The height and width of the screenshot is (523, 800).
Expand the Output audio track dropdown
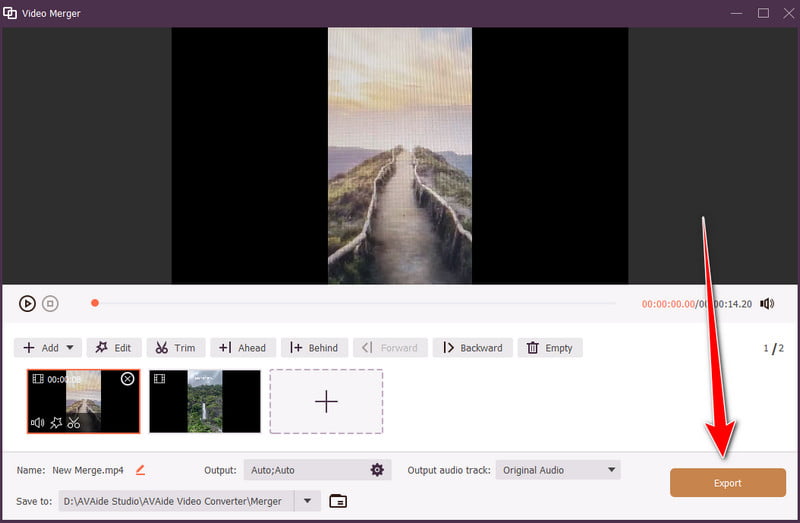tap(612, 470)
